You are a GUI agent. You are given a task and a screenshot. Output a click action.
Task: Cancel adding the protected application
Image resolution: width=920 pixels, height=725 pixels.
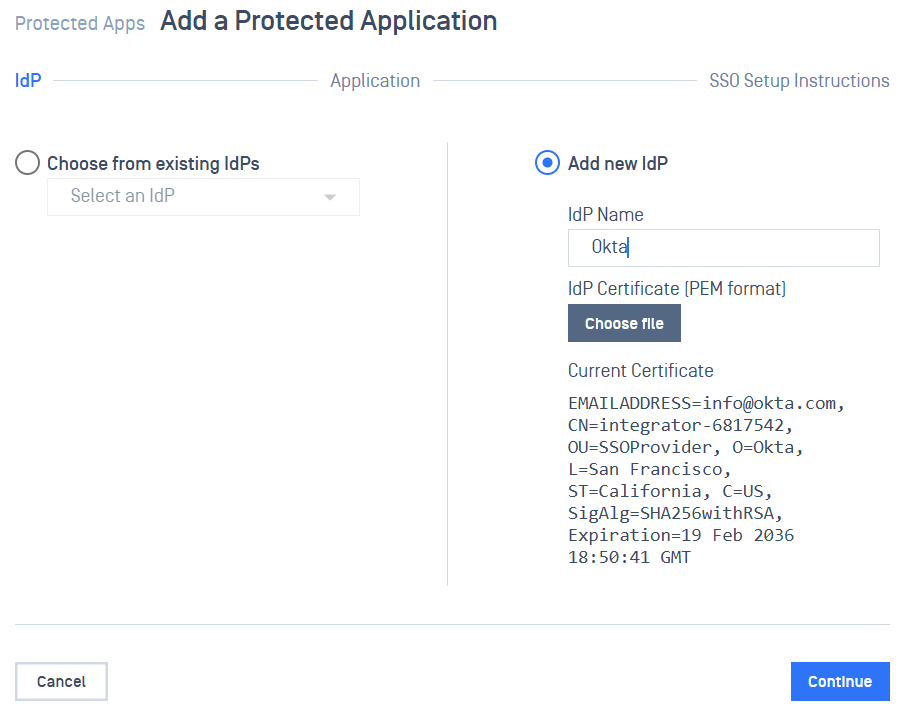point(61,681)
